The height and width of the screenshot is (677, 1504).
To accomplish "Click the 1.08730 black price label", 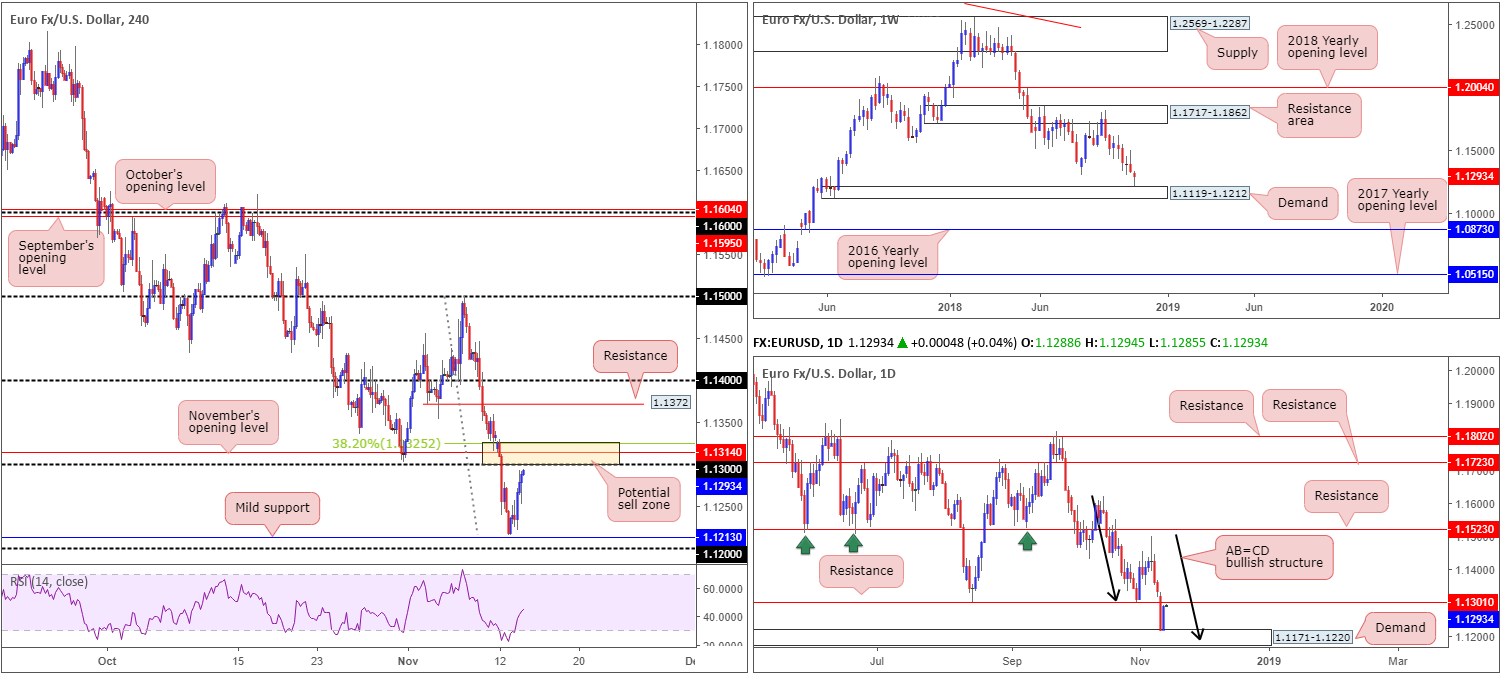I will (x=1475, y=229).
